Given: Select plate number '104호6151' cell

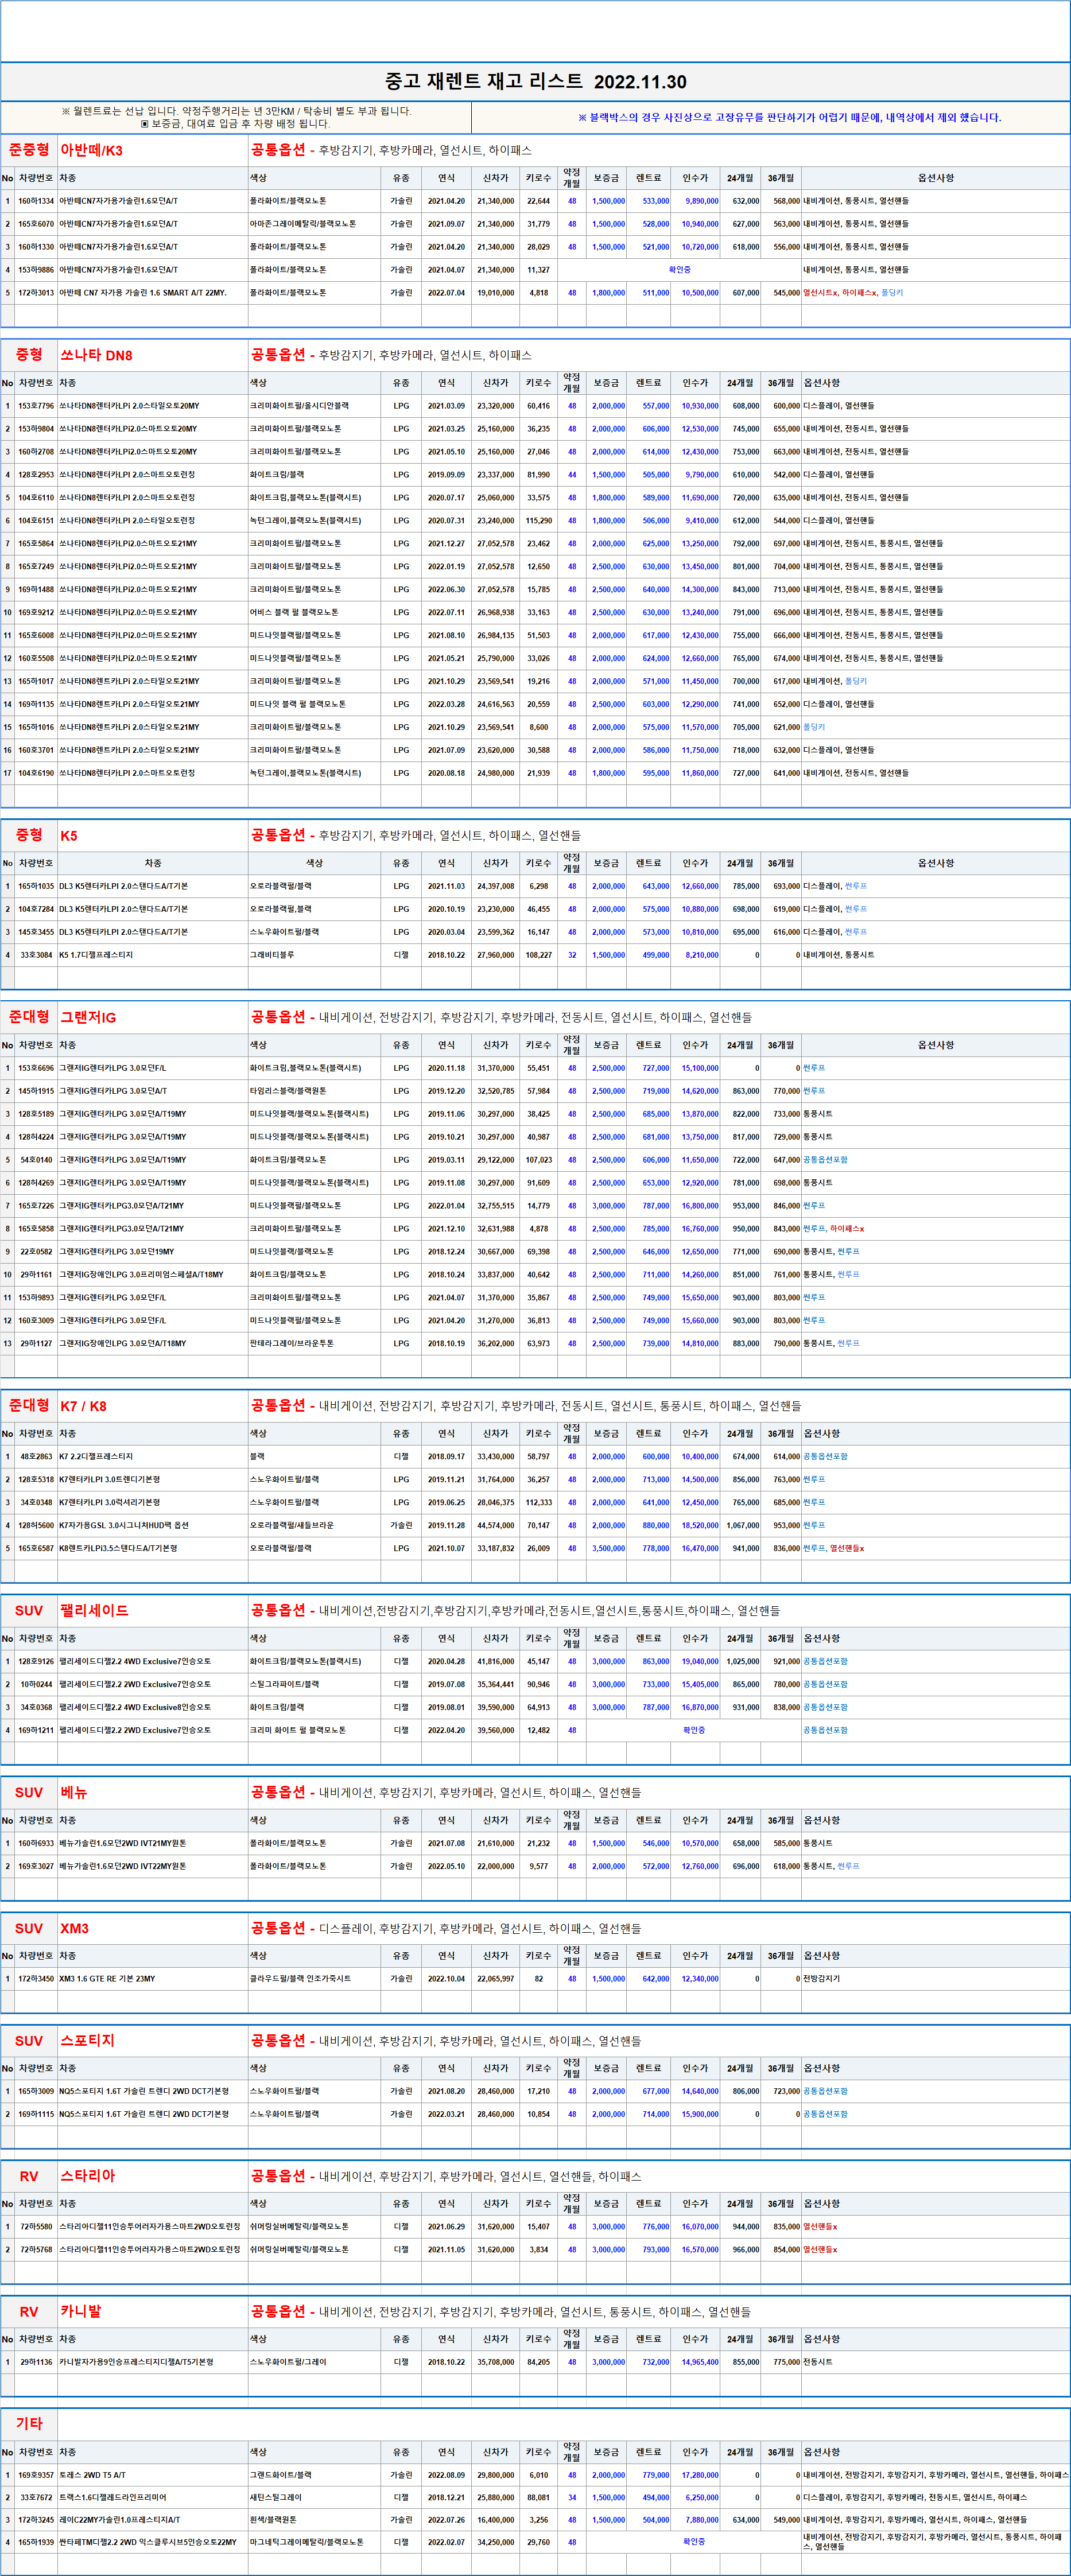Looking at the screenshot, I should tap(36, 520).
